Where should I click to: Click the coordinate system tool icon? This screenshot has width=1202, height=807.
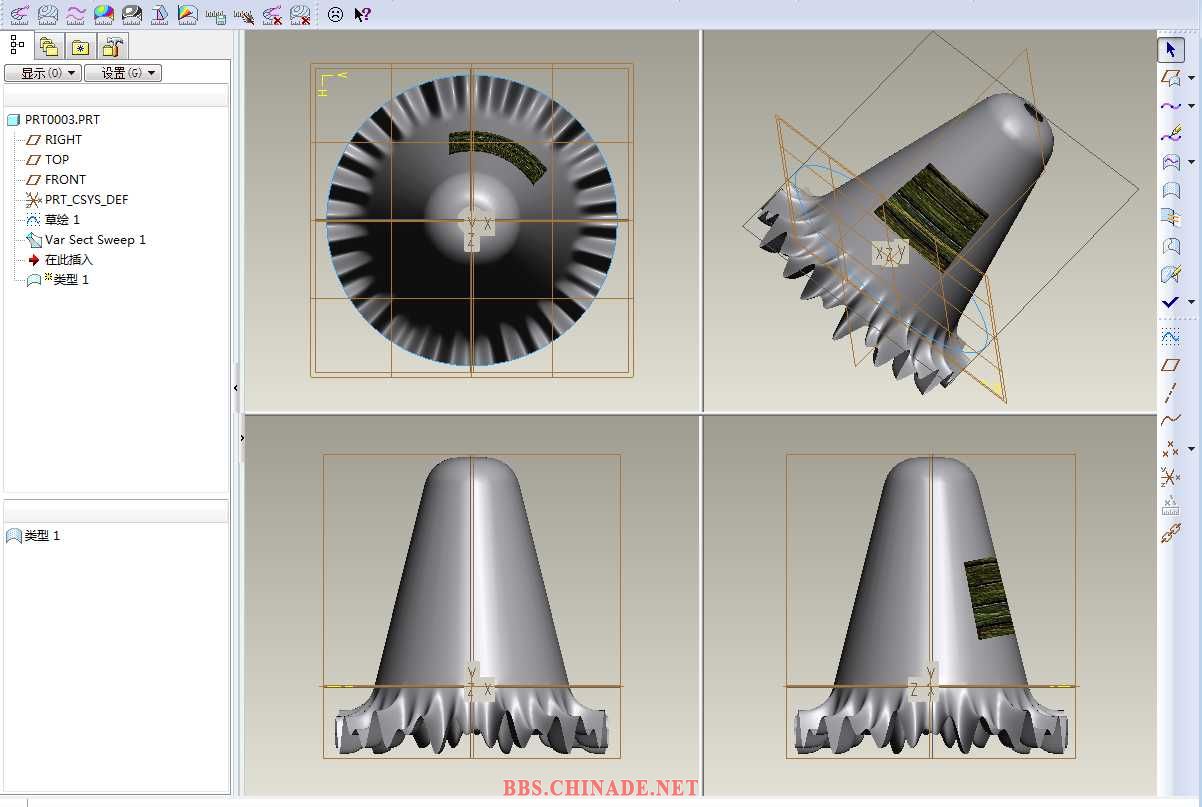tap(1170, 479)
